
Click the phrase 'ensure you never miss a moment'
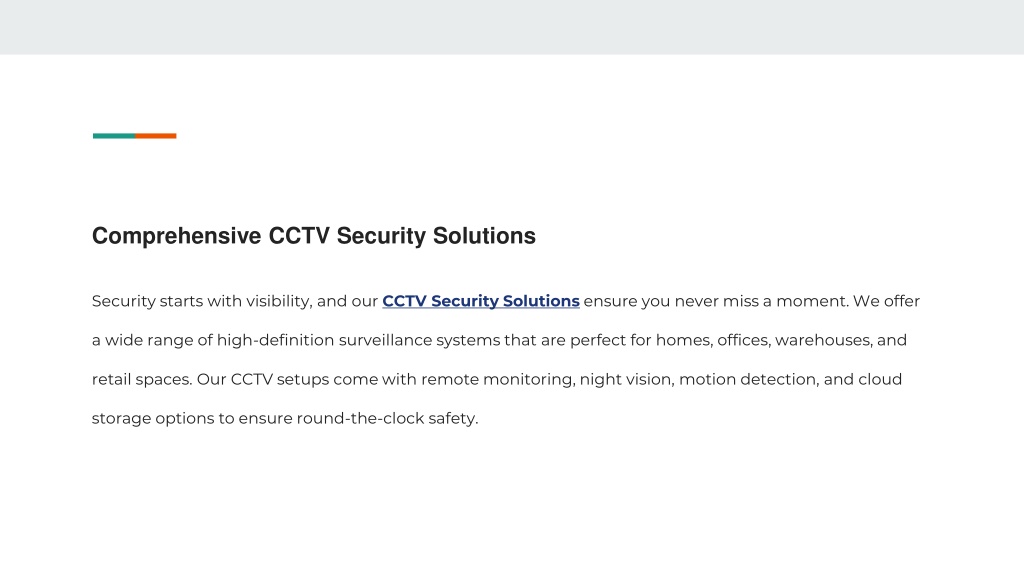716,301
